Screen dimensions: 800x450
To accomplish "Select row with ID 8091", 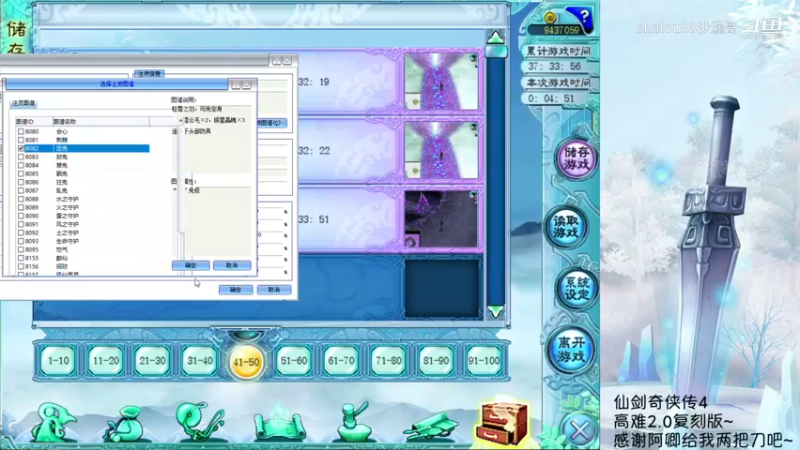I will (x=83, y=224).
